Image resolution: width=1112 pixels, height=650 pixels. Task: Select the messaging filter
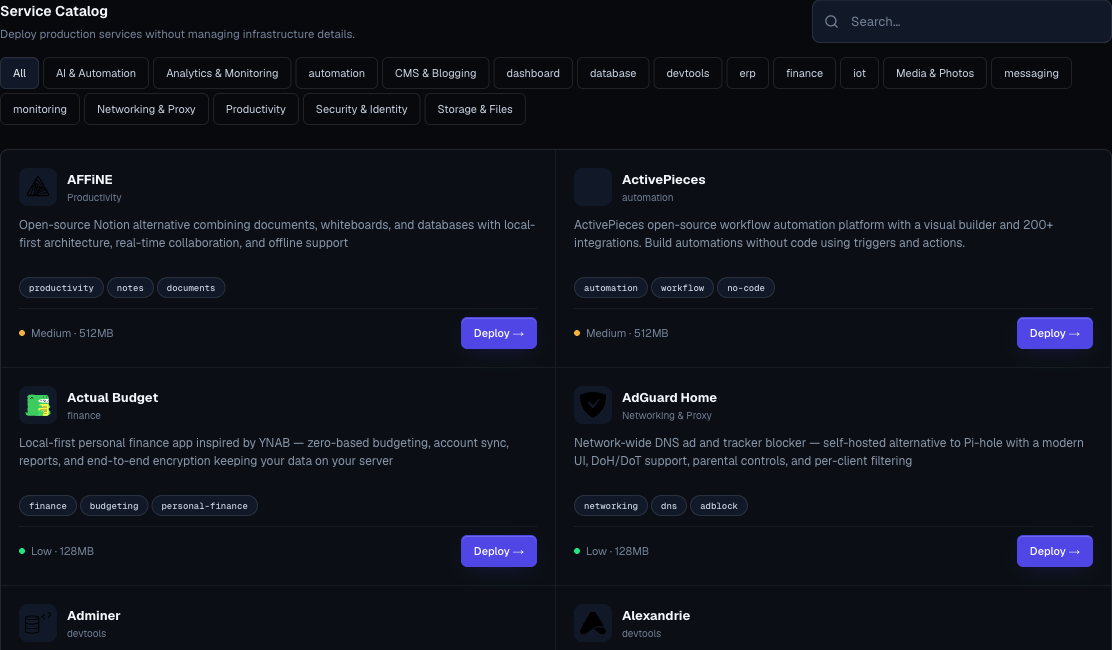click(1031, 73)
